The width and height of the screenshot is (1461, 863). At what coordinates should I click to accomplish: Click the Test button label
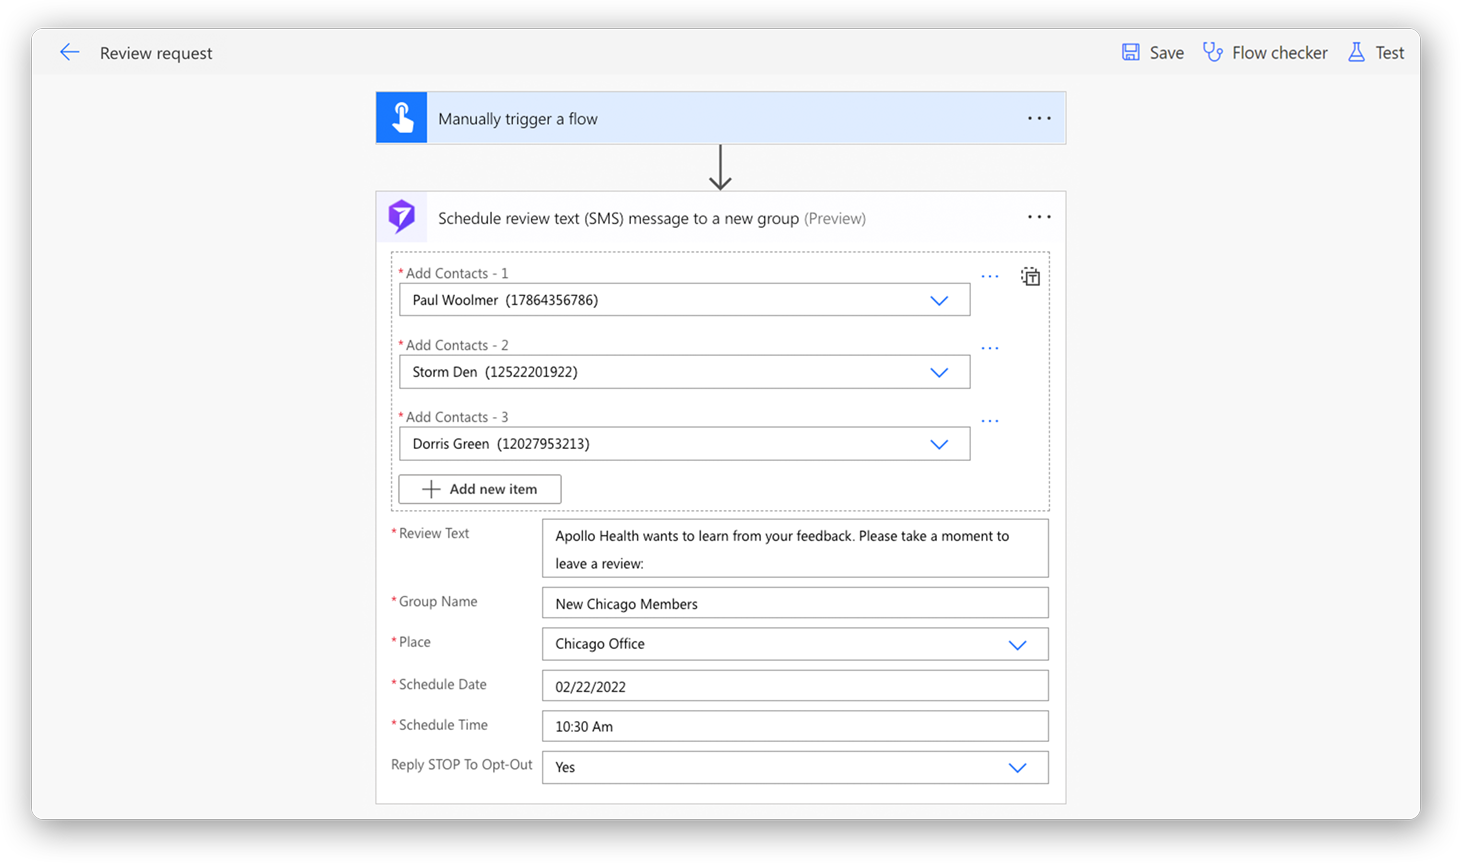(1390, 53)
